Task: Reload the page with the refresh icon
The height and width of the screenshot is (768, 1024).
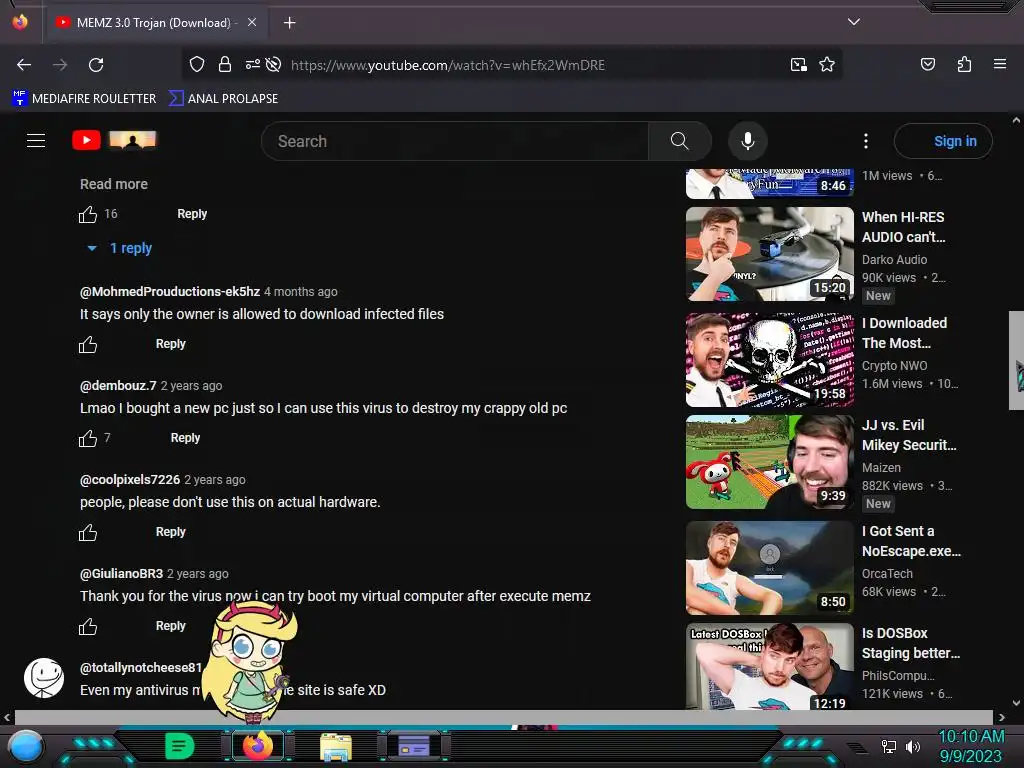Action: [96, 65]
